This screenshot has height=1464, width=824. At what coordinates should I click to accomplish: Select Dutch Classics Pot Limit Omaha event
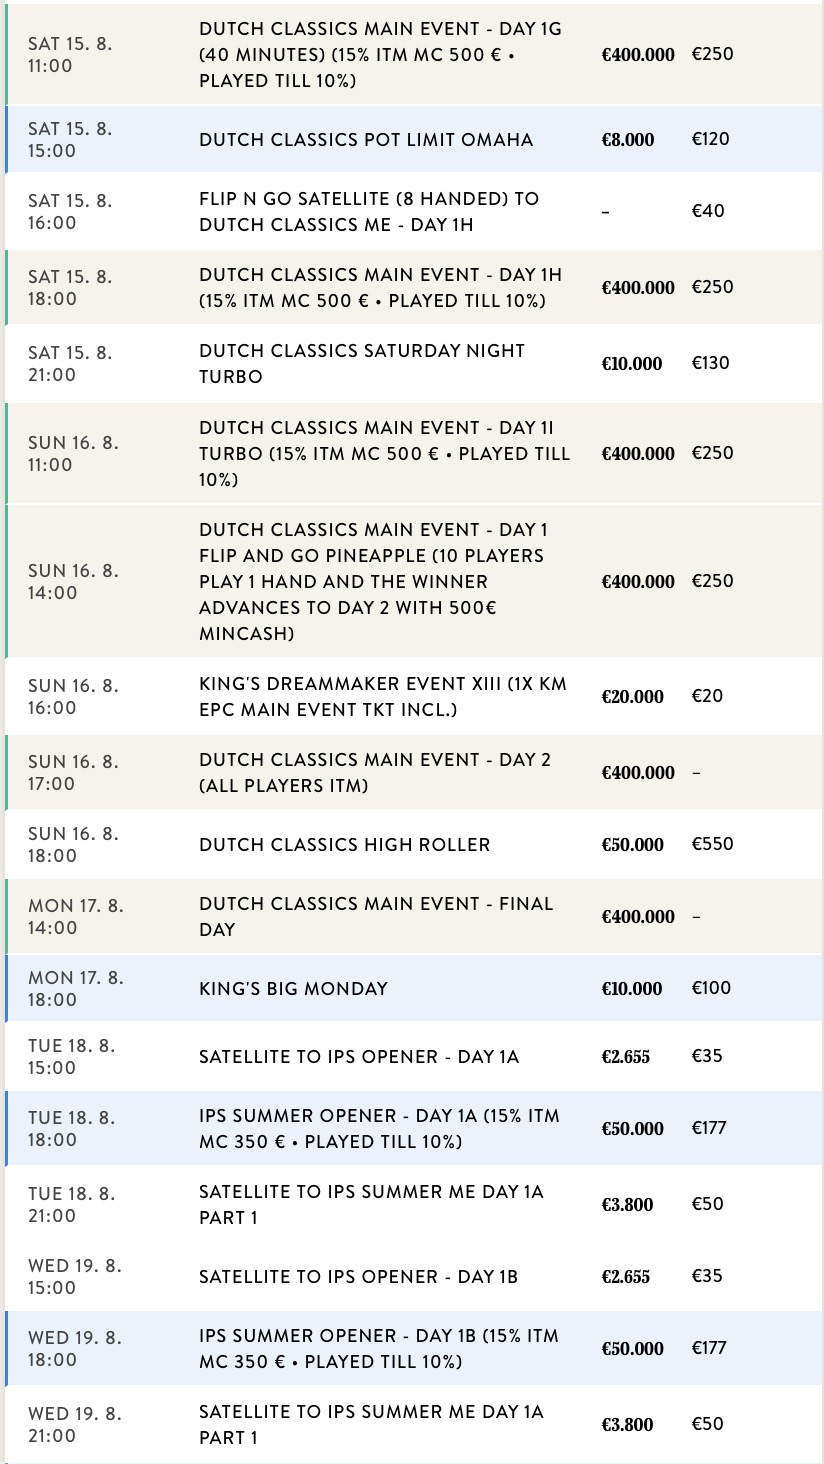coord(412,139)
